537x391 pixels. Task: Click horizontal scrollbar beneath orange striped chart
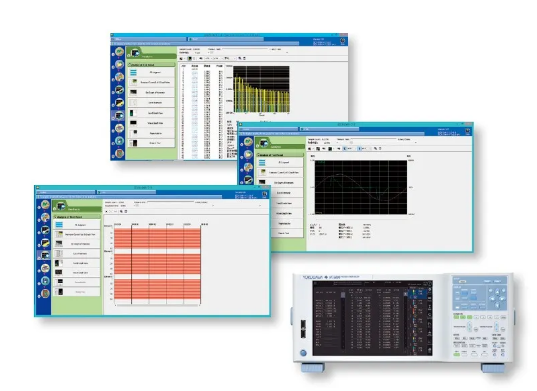click(158, 305)
